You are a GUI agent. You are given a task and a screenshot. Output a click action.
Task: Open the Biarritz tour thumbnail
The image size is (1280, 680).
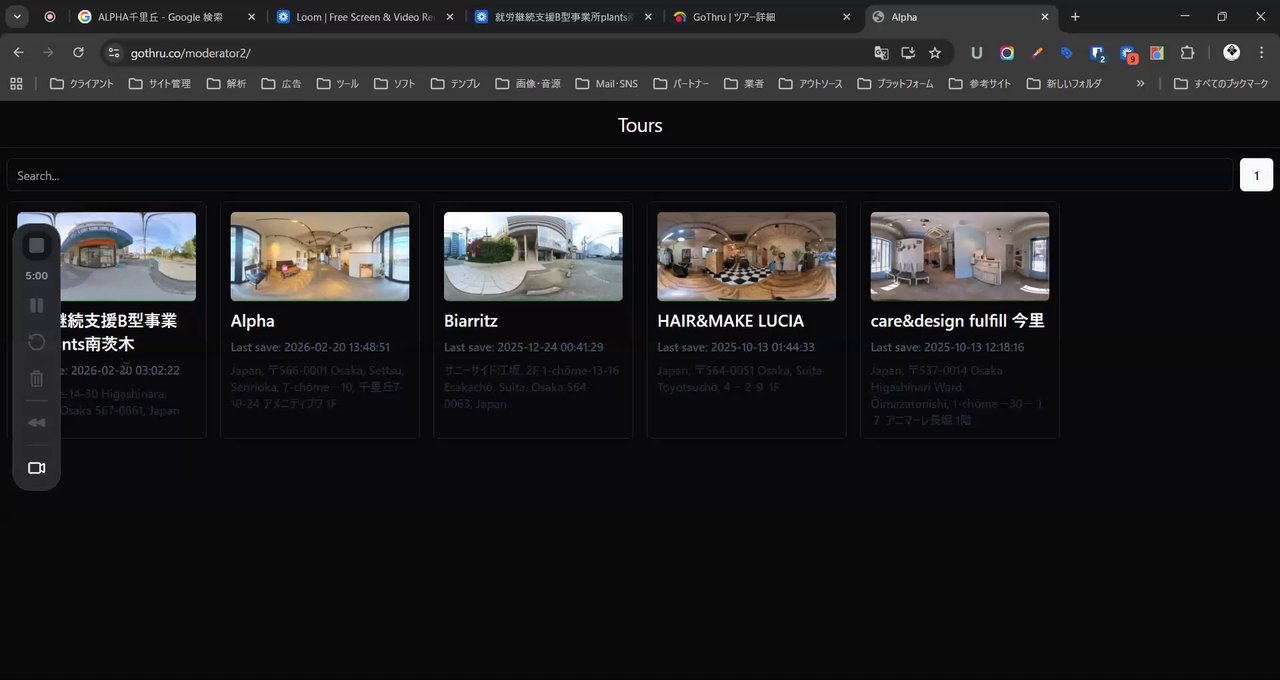(x=533, y=256)
